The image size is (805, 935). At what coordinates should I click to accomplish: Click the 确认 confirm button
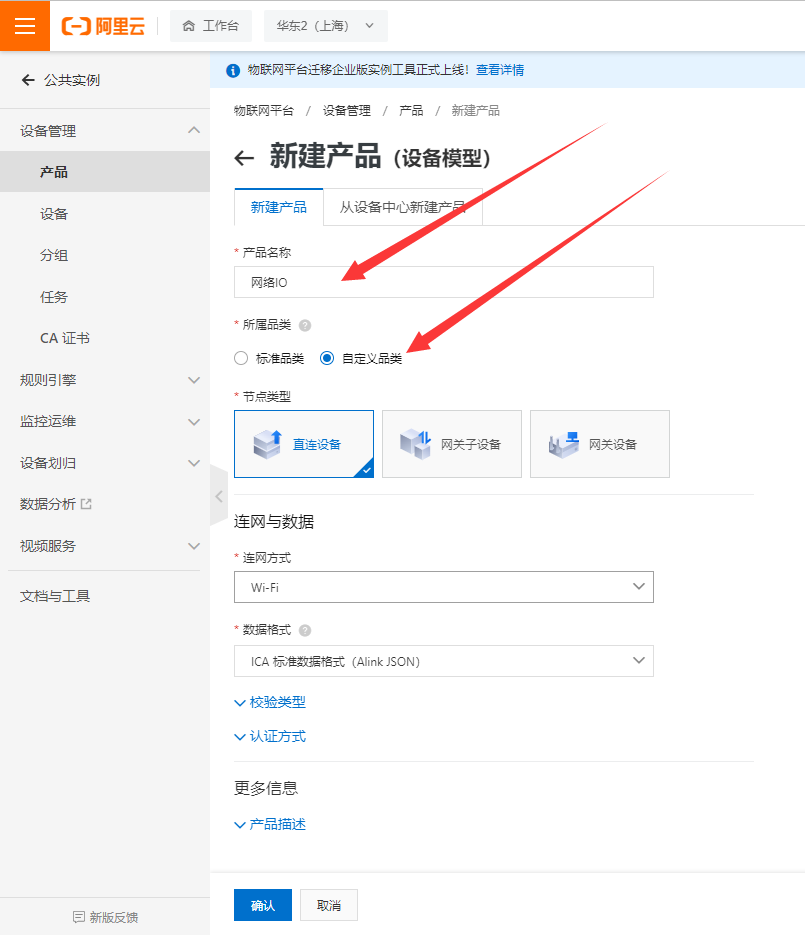click(x=262, y=904)
